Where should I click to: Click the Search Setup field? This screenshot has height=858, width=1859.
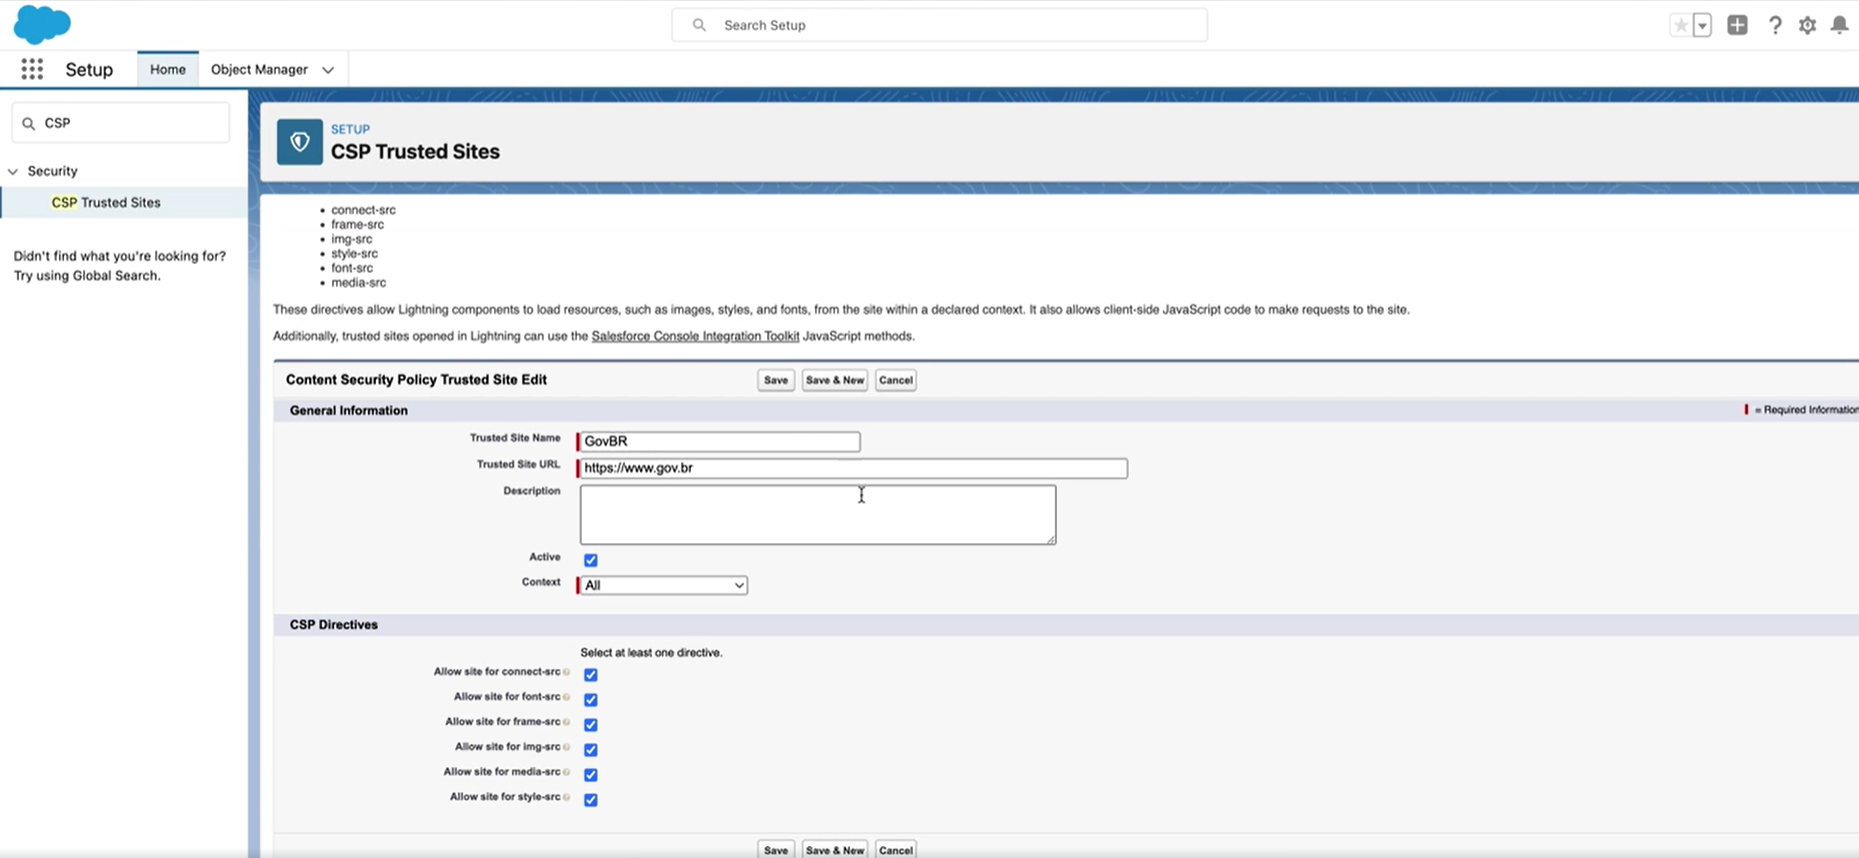[939, 25]
